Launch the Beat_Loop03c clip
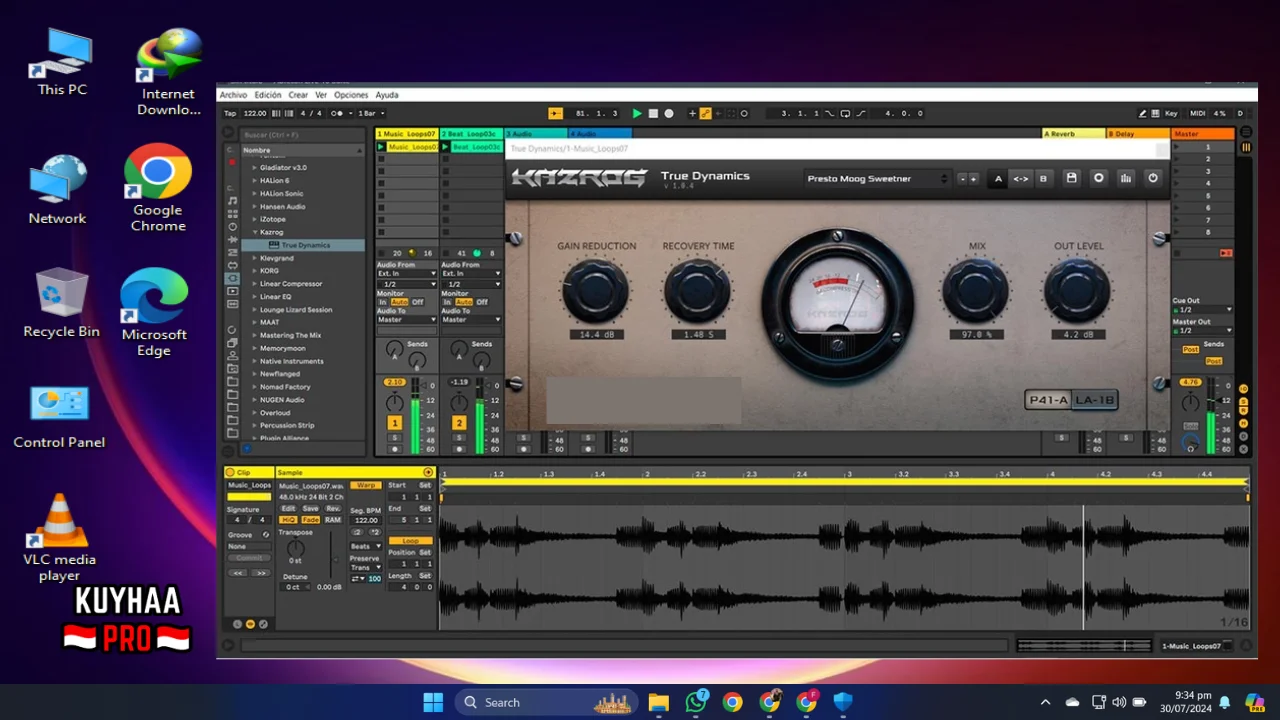Viewport: 1280px width, 720px height. (x=445, y=147)
